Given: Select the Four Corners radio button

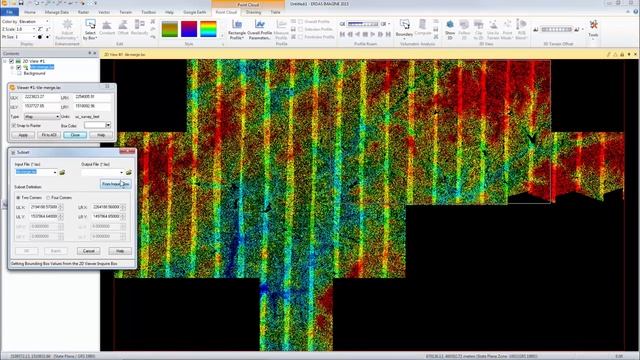Looking at the screenshot, I should [48, 198].
